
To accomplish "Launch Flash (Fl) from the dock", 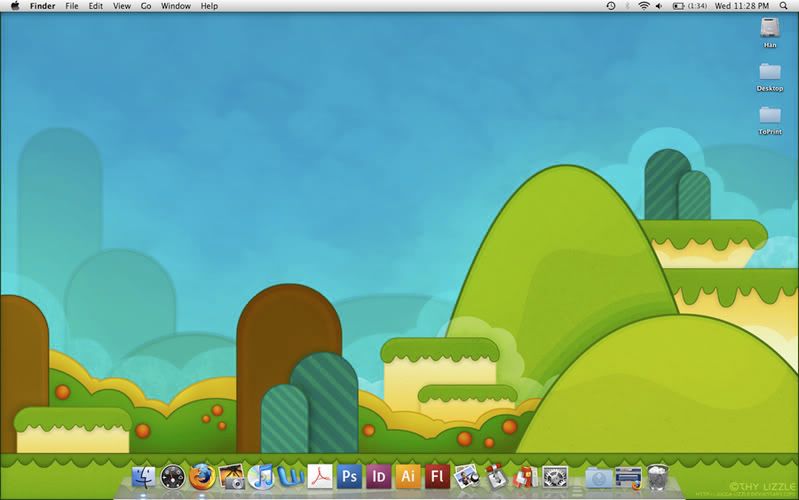I will [x=437, y=477].
